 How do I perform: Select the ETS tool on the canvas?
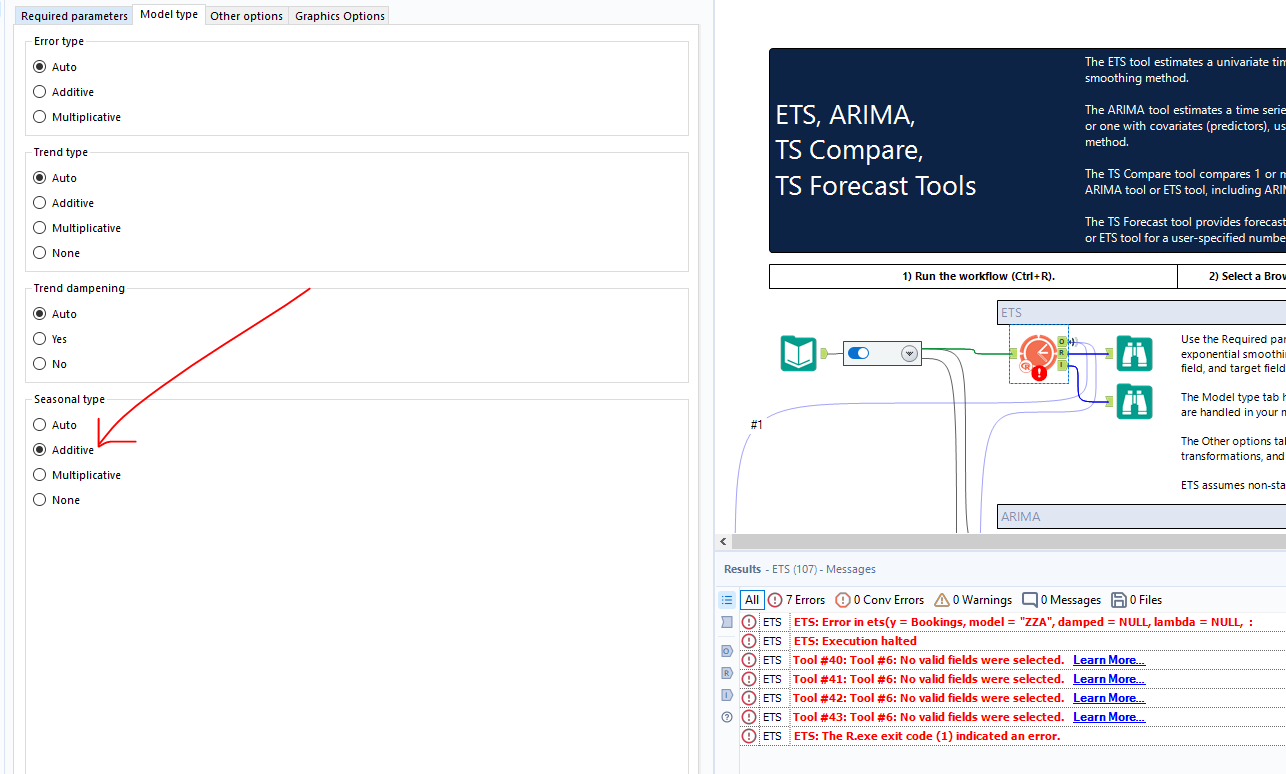tap(1038, 353)
